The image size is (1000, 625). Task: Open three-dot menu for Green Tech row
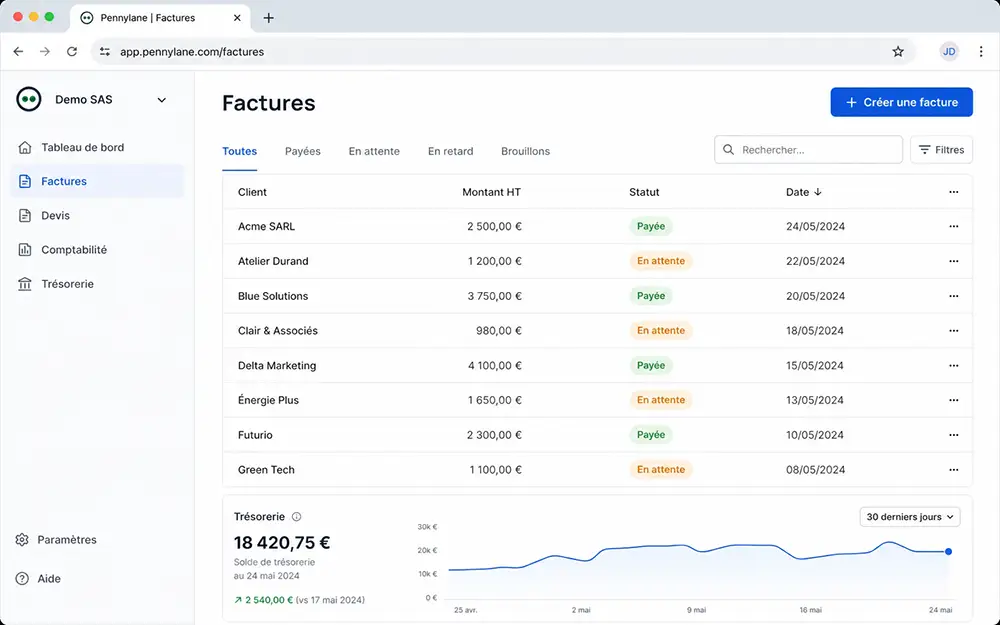pos(953,469)
